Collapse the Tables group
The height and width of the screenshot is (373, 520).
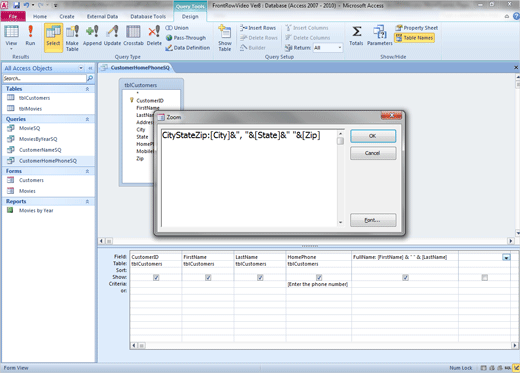(87, 89)
